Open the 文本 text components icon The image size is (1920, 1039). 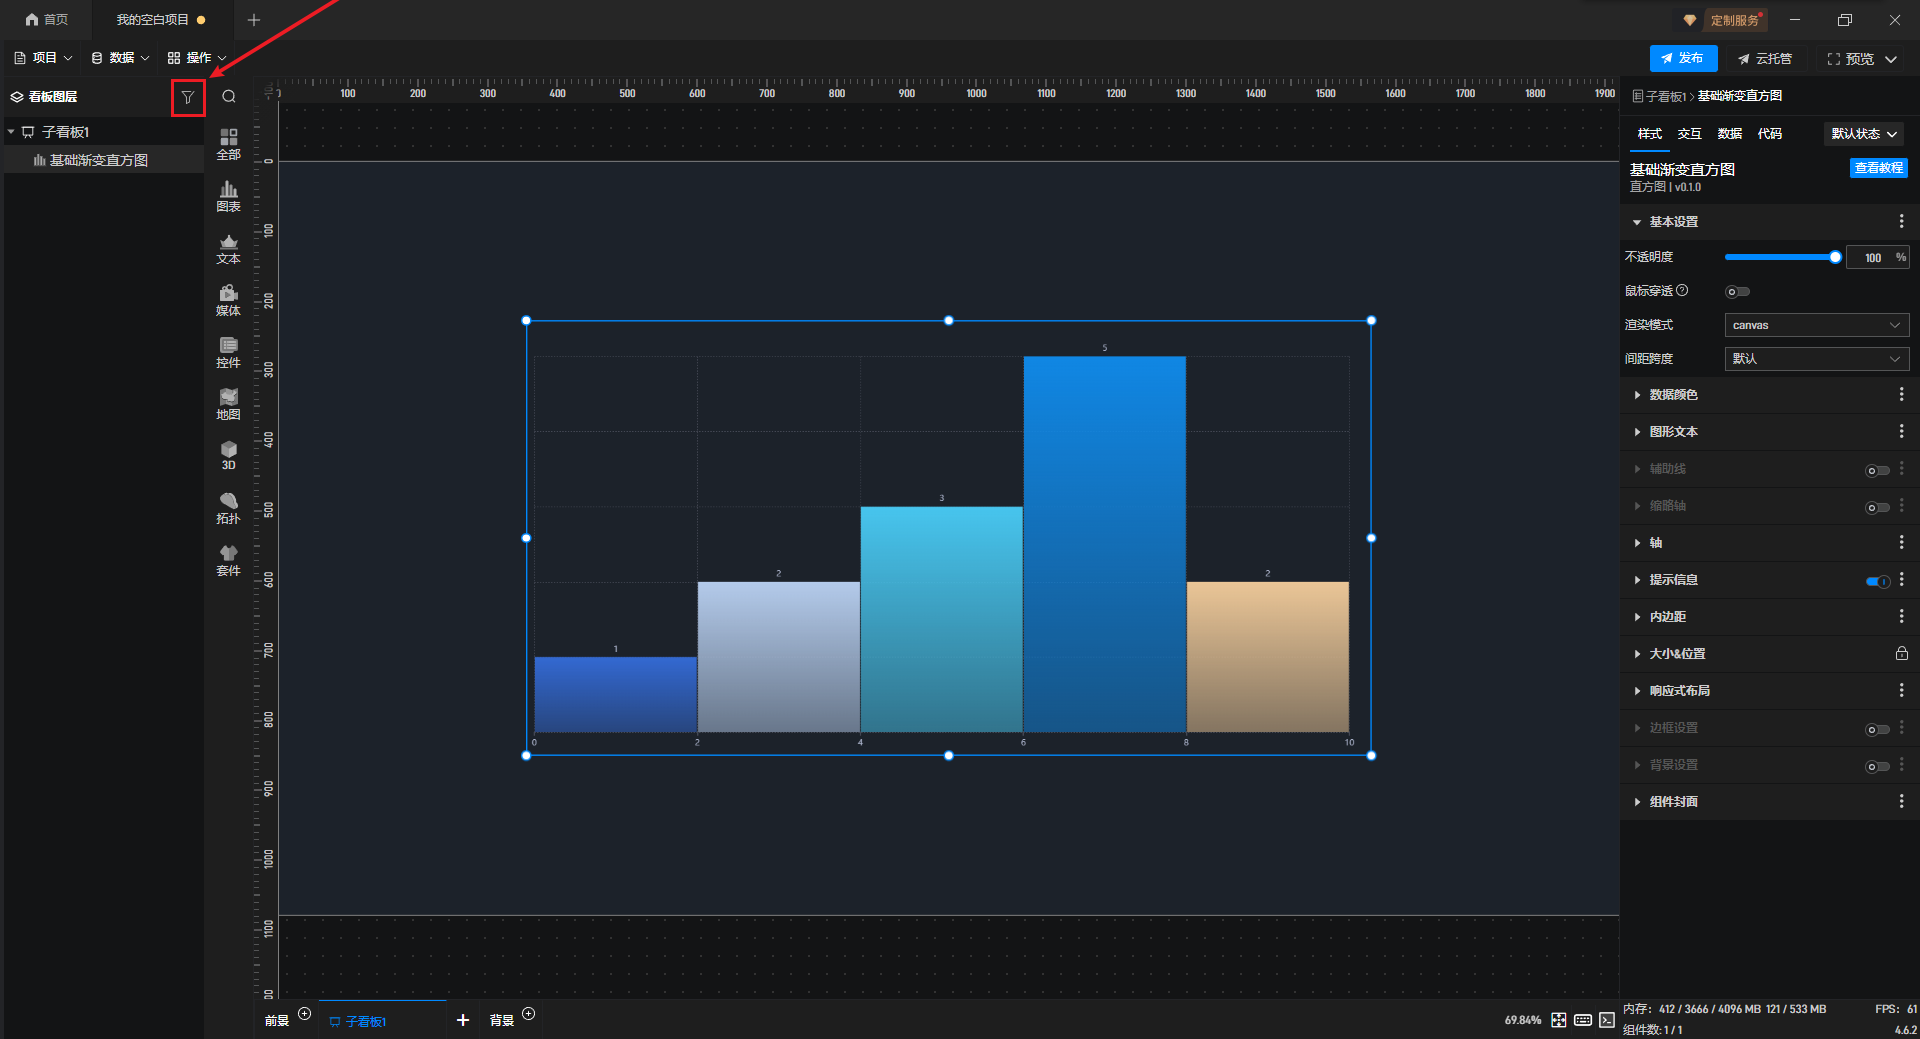[x=229, y=248]
